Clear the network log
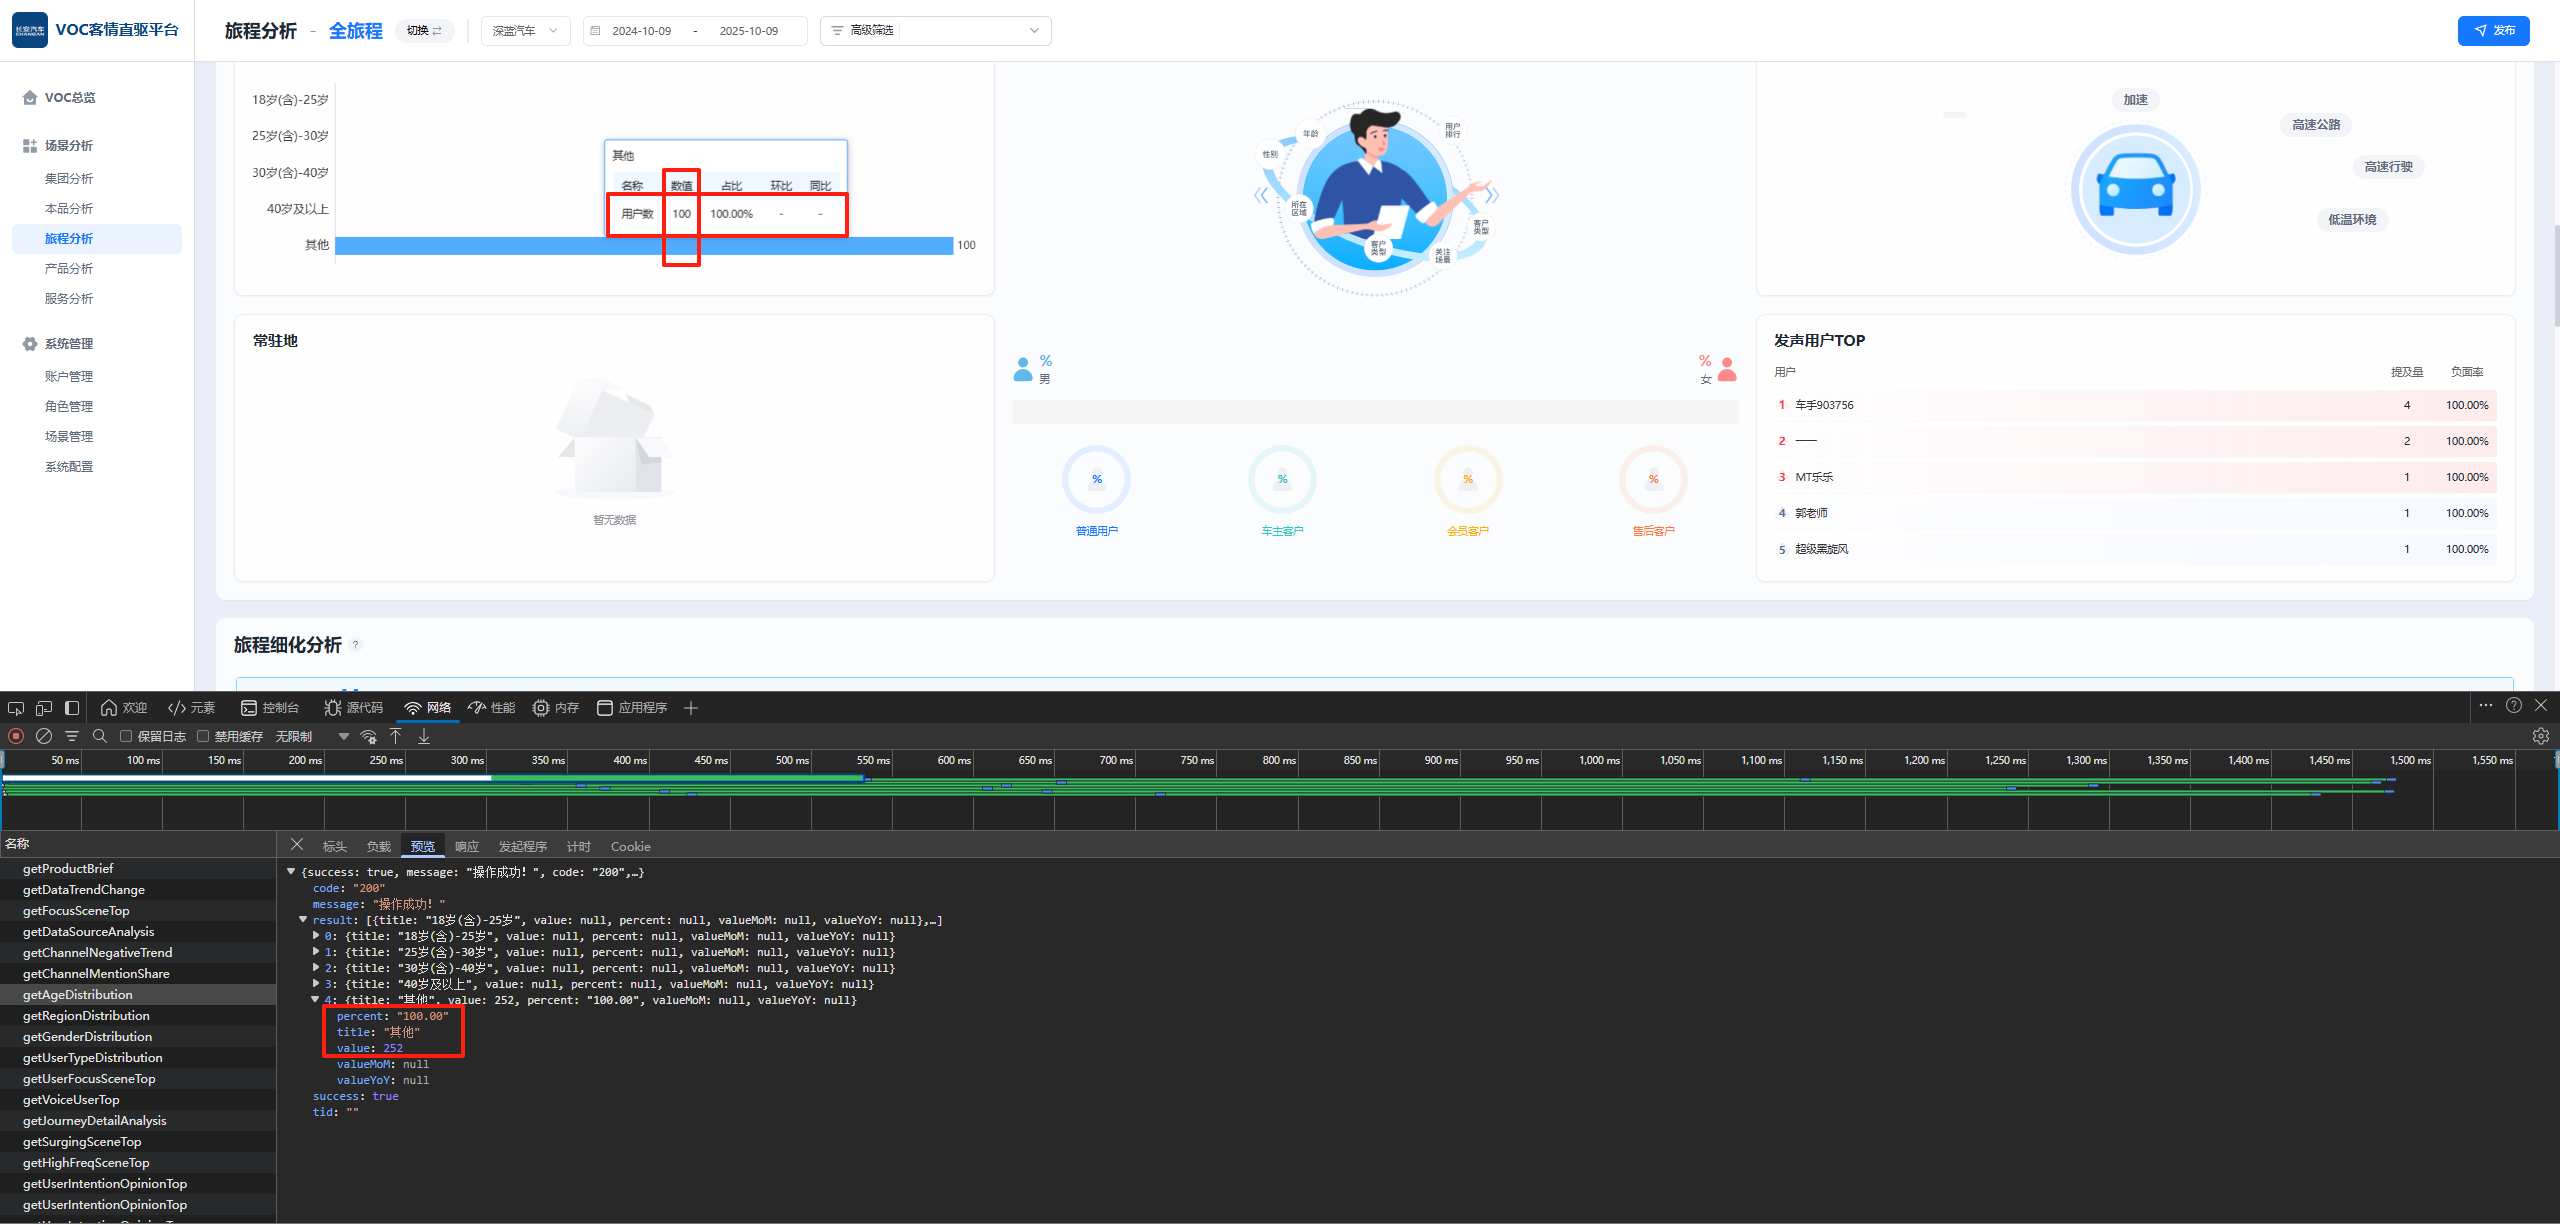Viewport: 2560px width, 1224px height. [x=44, y=736]
